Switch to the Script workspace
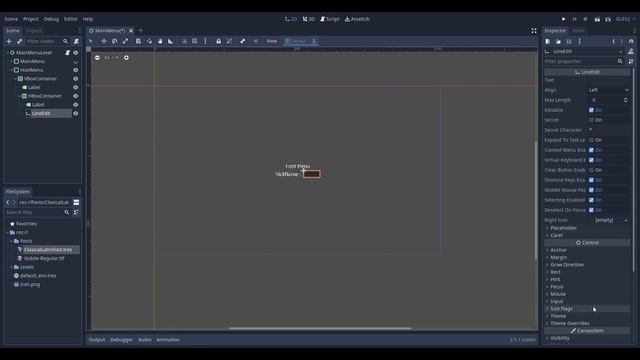Screen dimensions: 640x360 click(330, 19)
